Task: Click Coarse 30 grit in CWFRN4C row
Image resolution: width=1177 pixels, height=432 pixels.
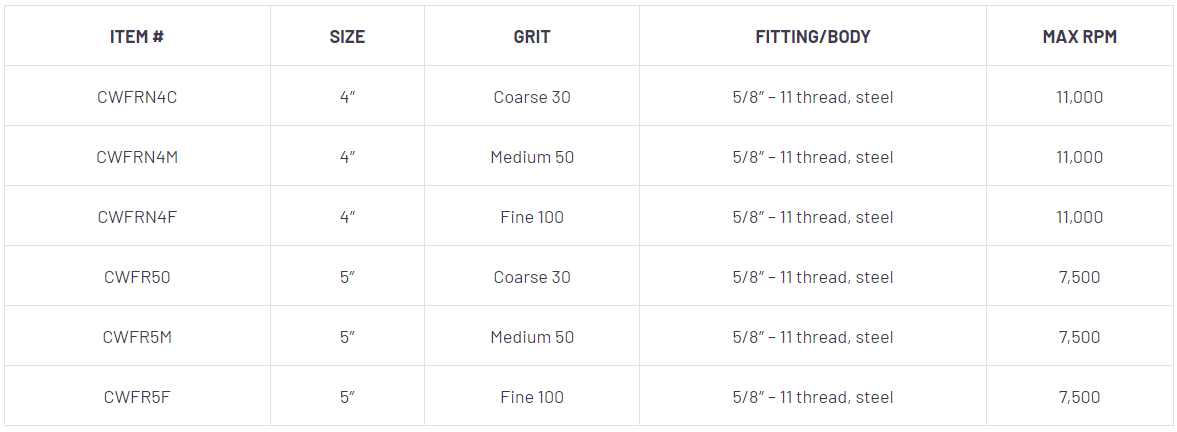Action: pos(532,97)
